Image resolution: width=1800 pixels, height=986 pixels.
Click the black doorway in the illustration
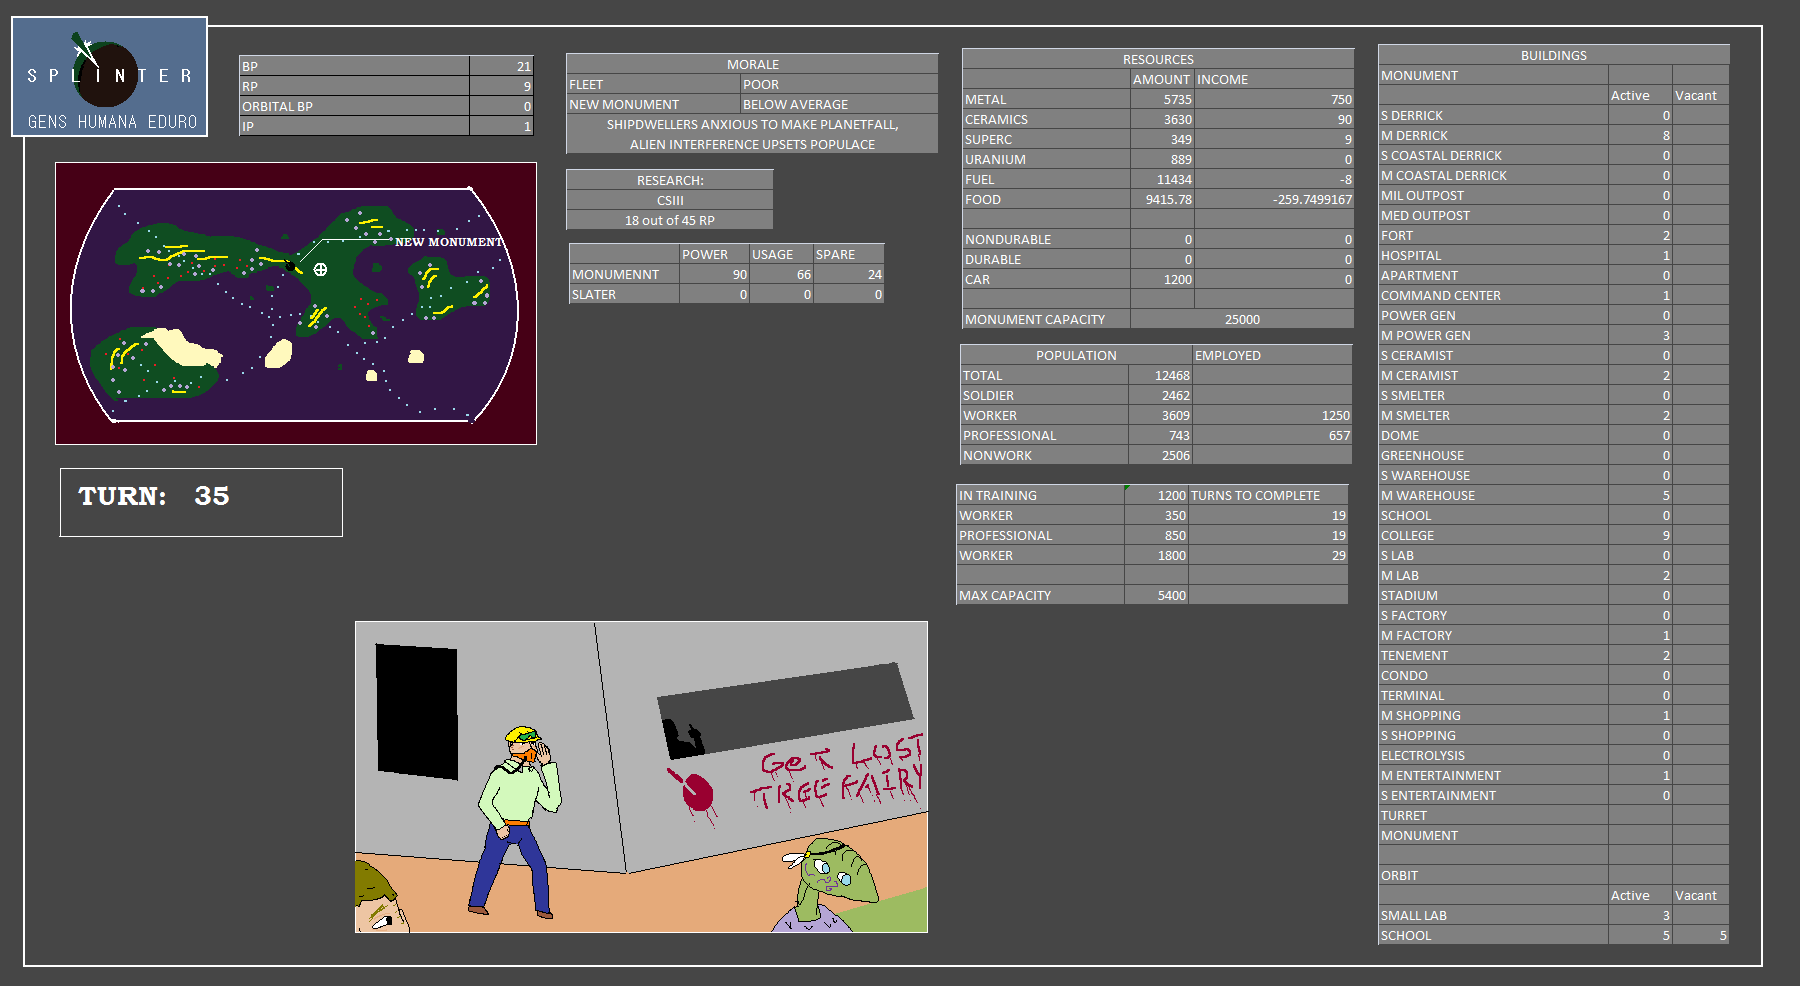[x=416, y=710]
